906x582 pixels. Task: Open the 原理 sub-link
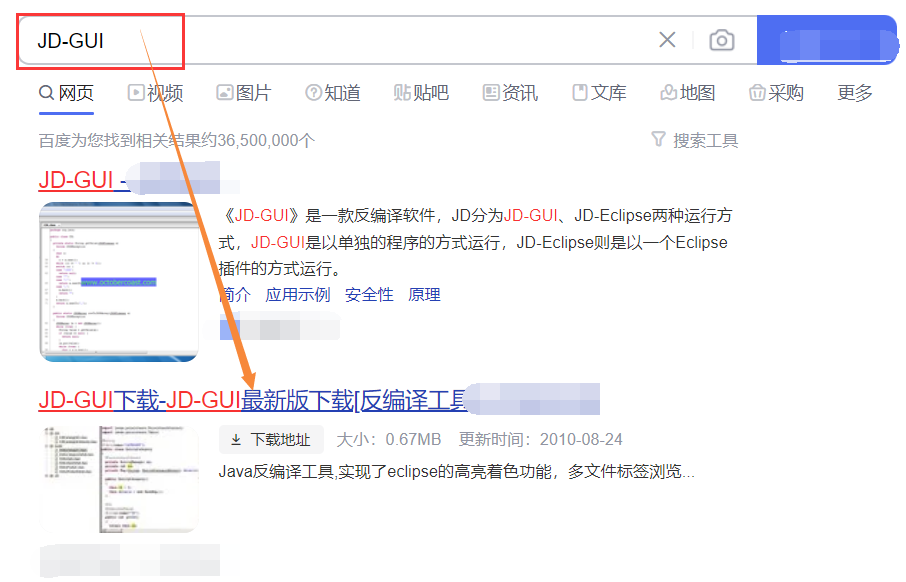424,295
